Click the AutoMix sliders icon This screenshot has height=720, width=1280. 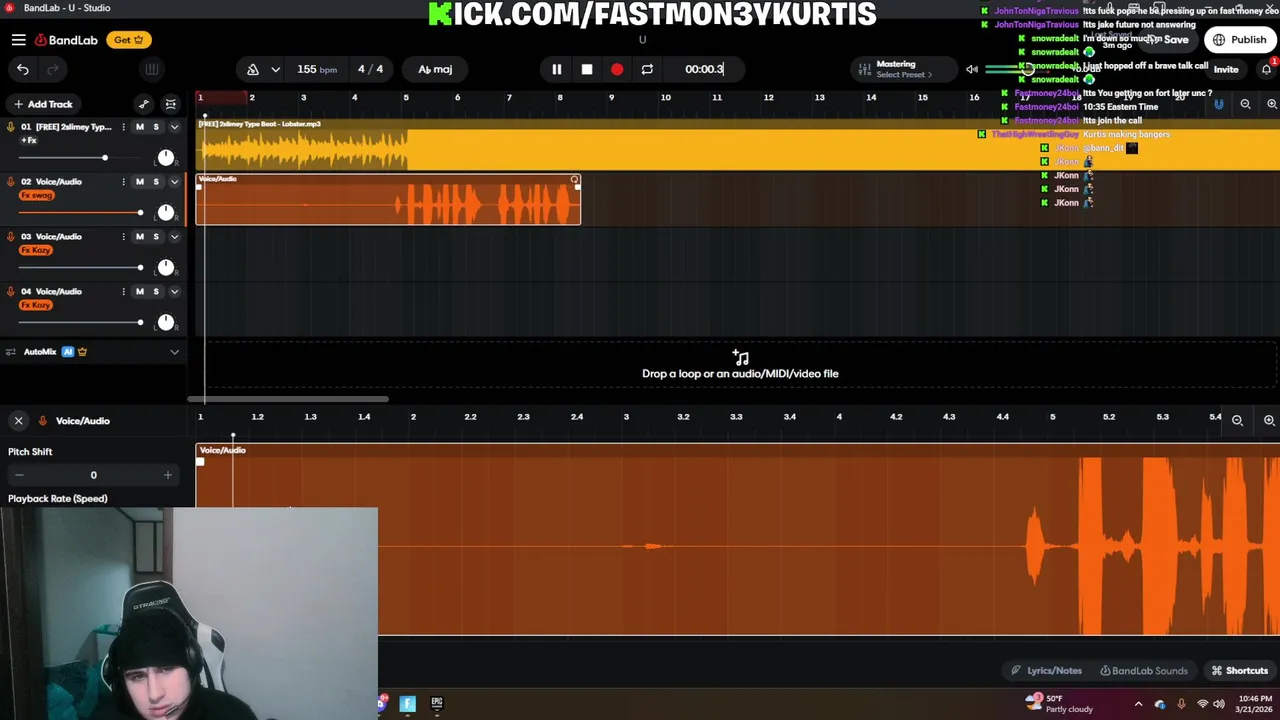(x=11, y=352)
